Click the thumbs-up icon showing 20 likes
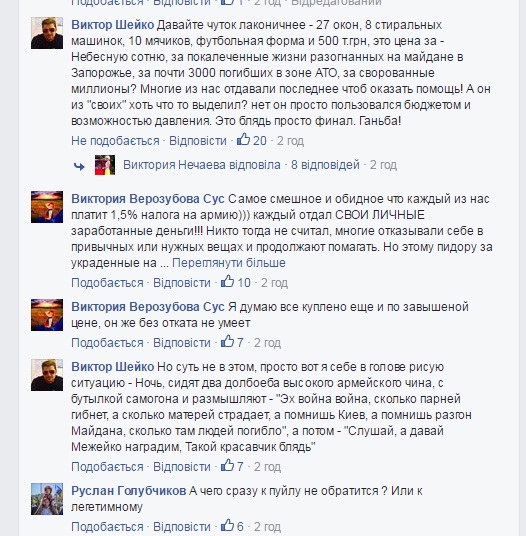Image resolution: width=526 pixels, height=536 pixels. coord(243,139)
